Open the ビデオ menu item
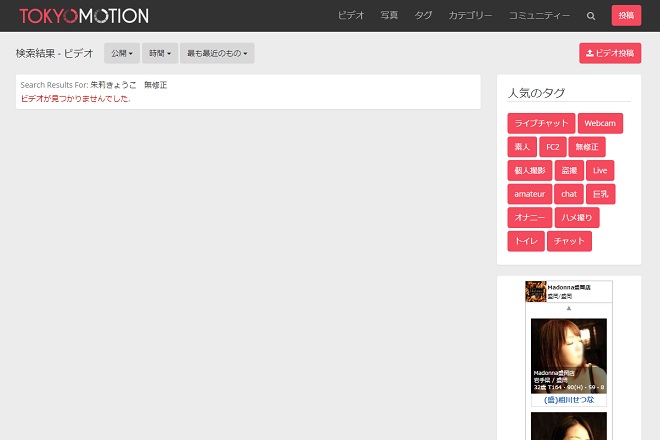The width and height of the screenshot is (660, 440). 351,16
